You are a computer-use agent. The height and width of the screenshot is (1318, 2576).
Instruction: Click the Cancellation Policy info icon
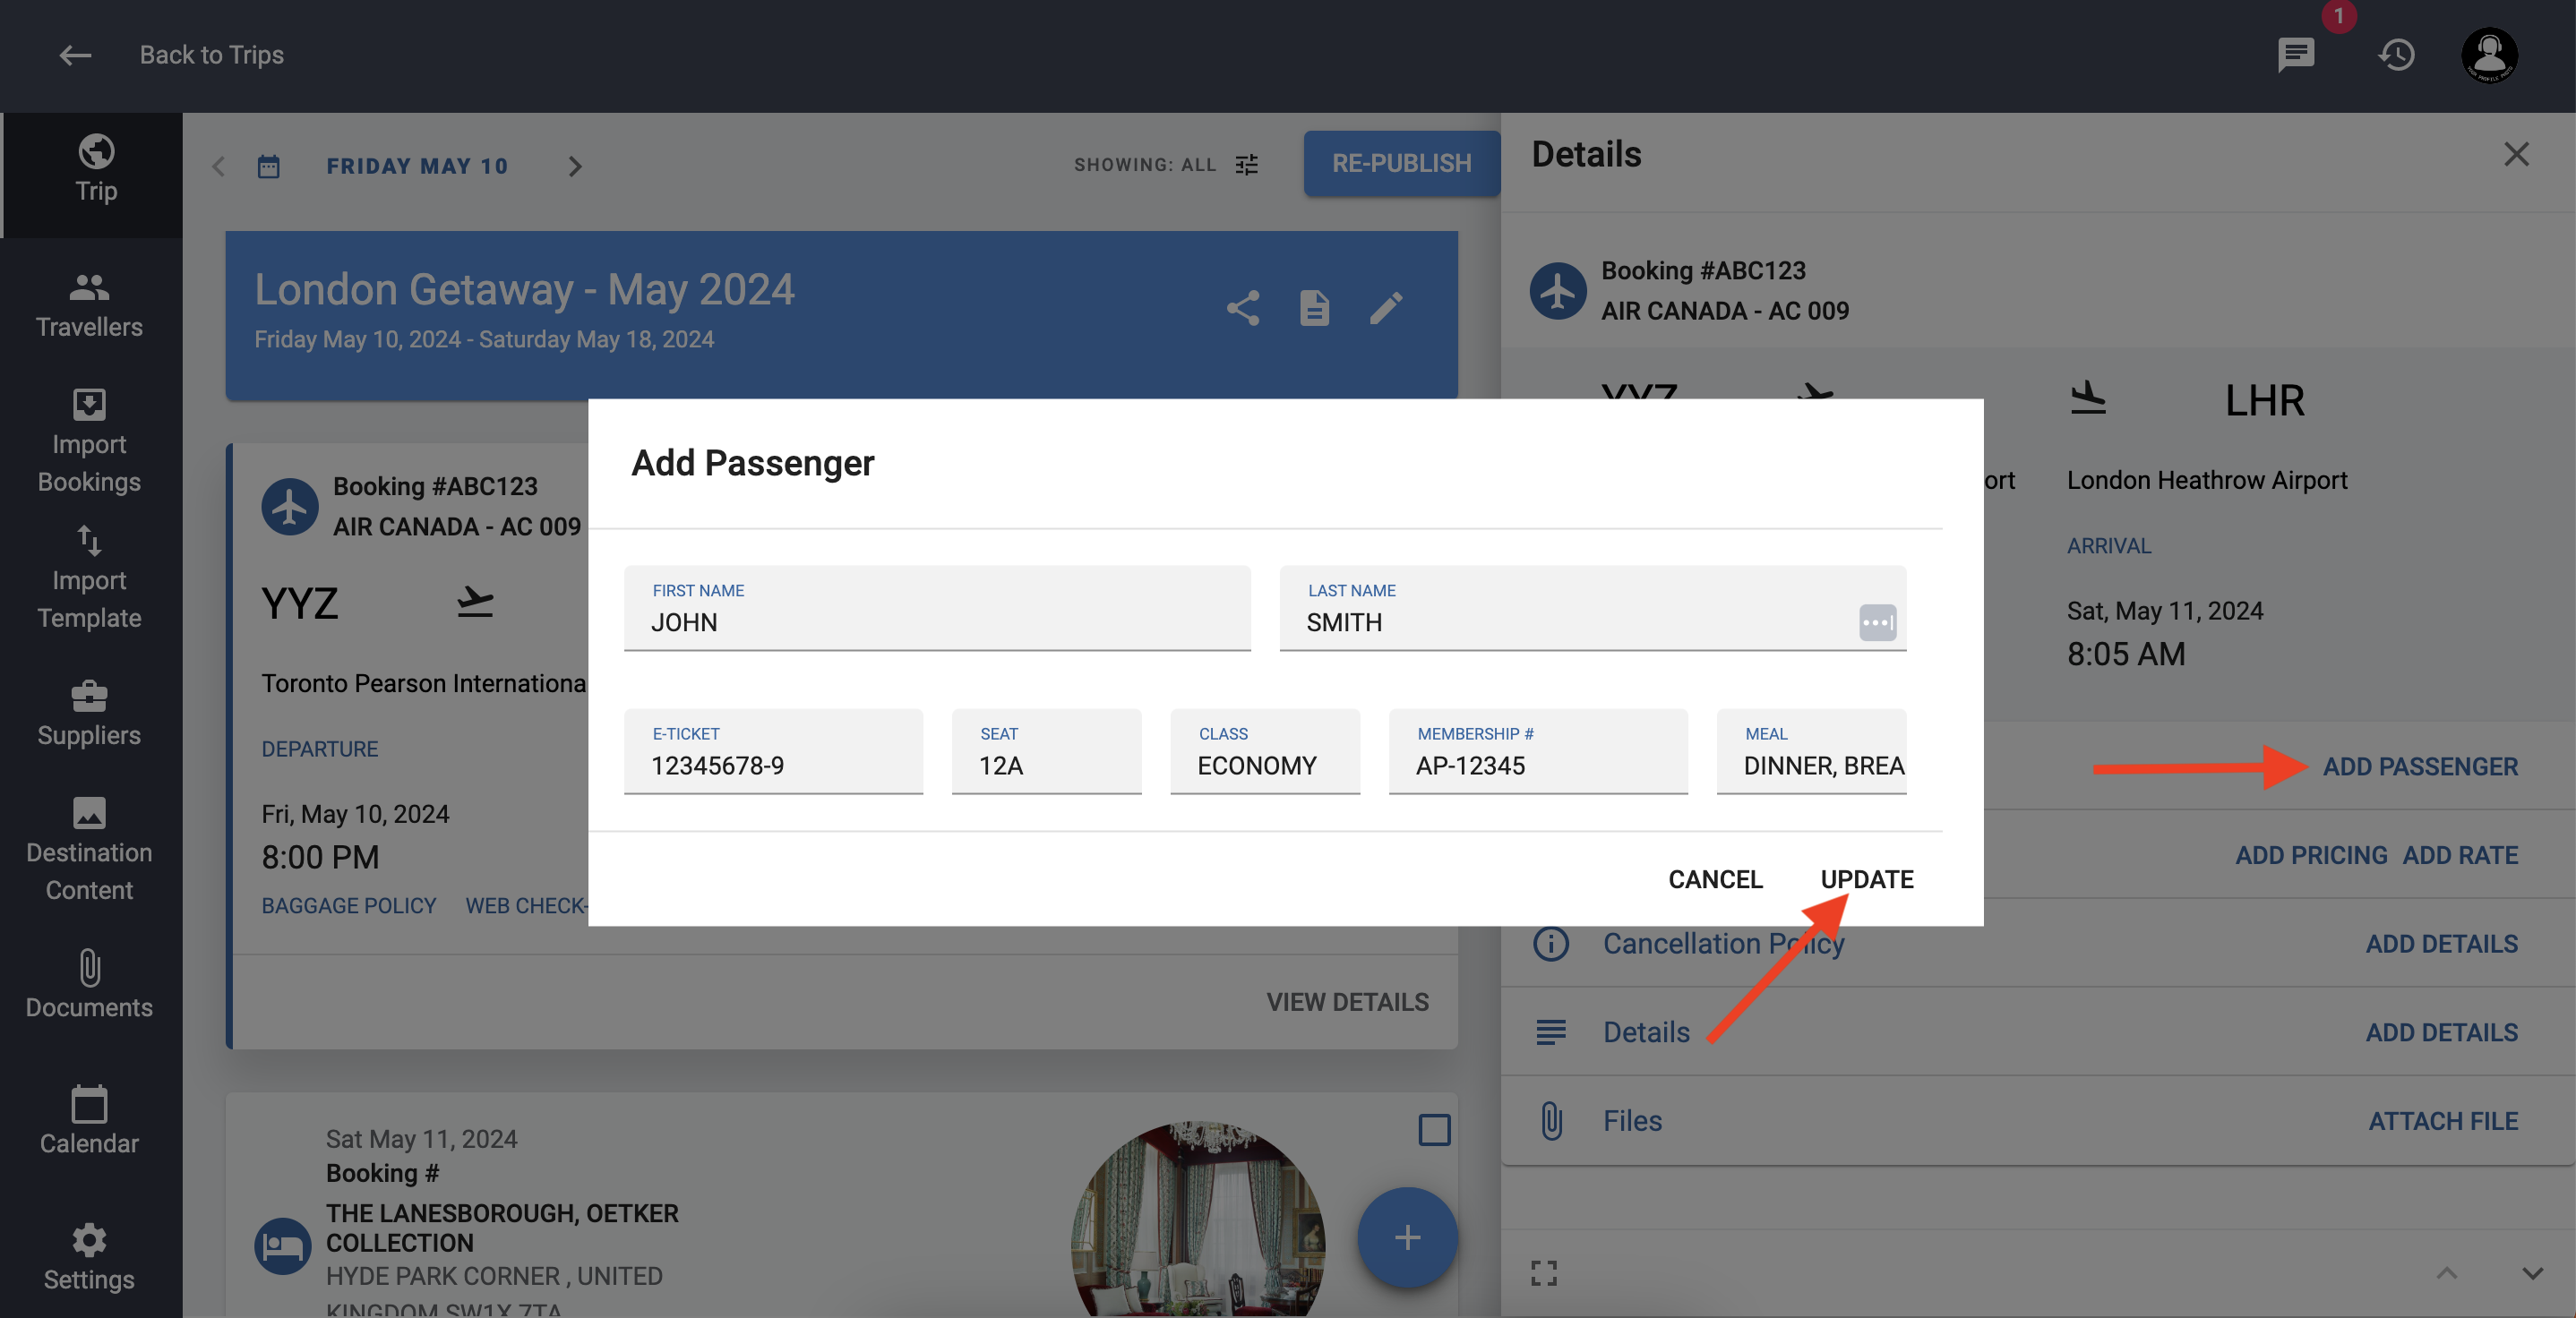[x=1550, y=943]
